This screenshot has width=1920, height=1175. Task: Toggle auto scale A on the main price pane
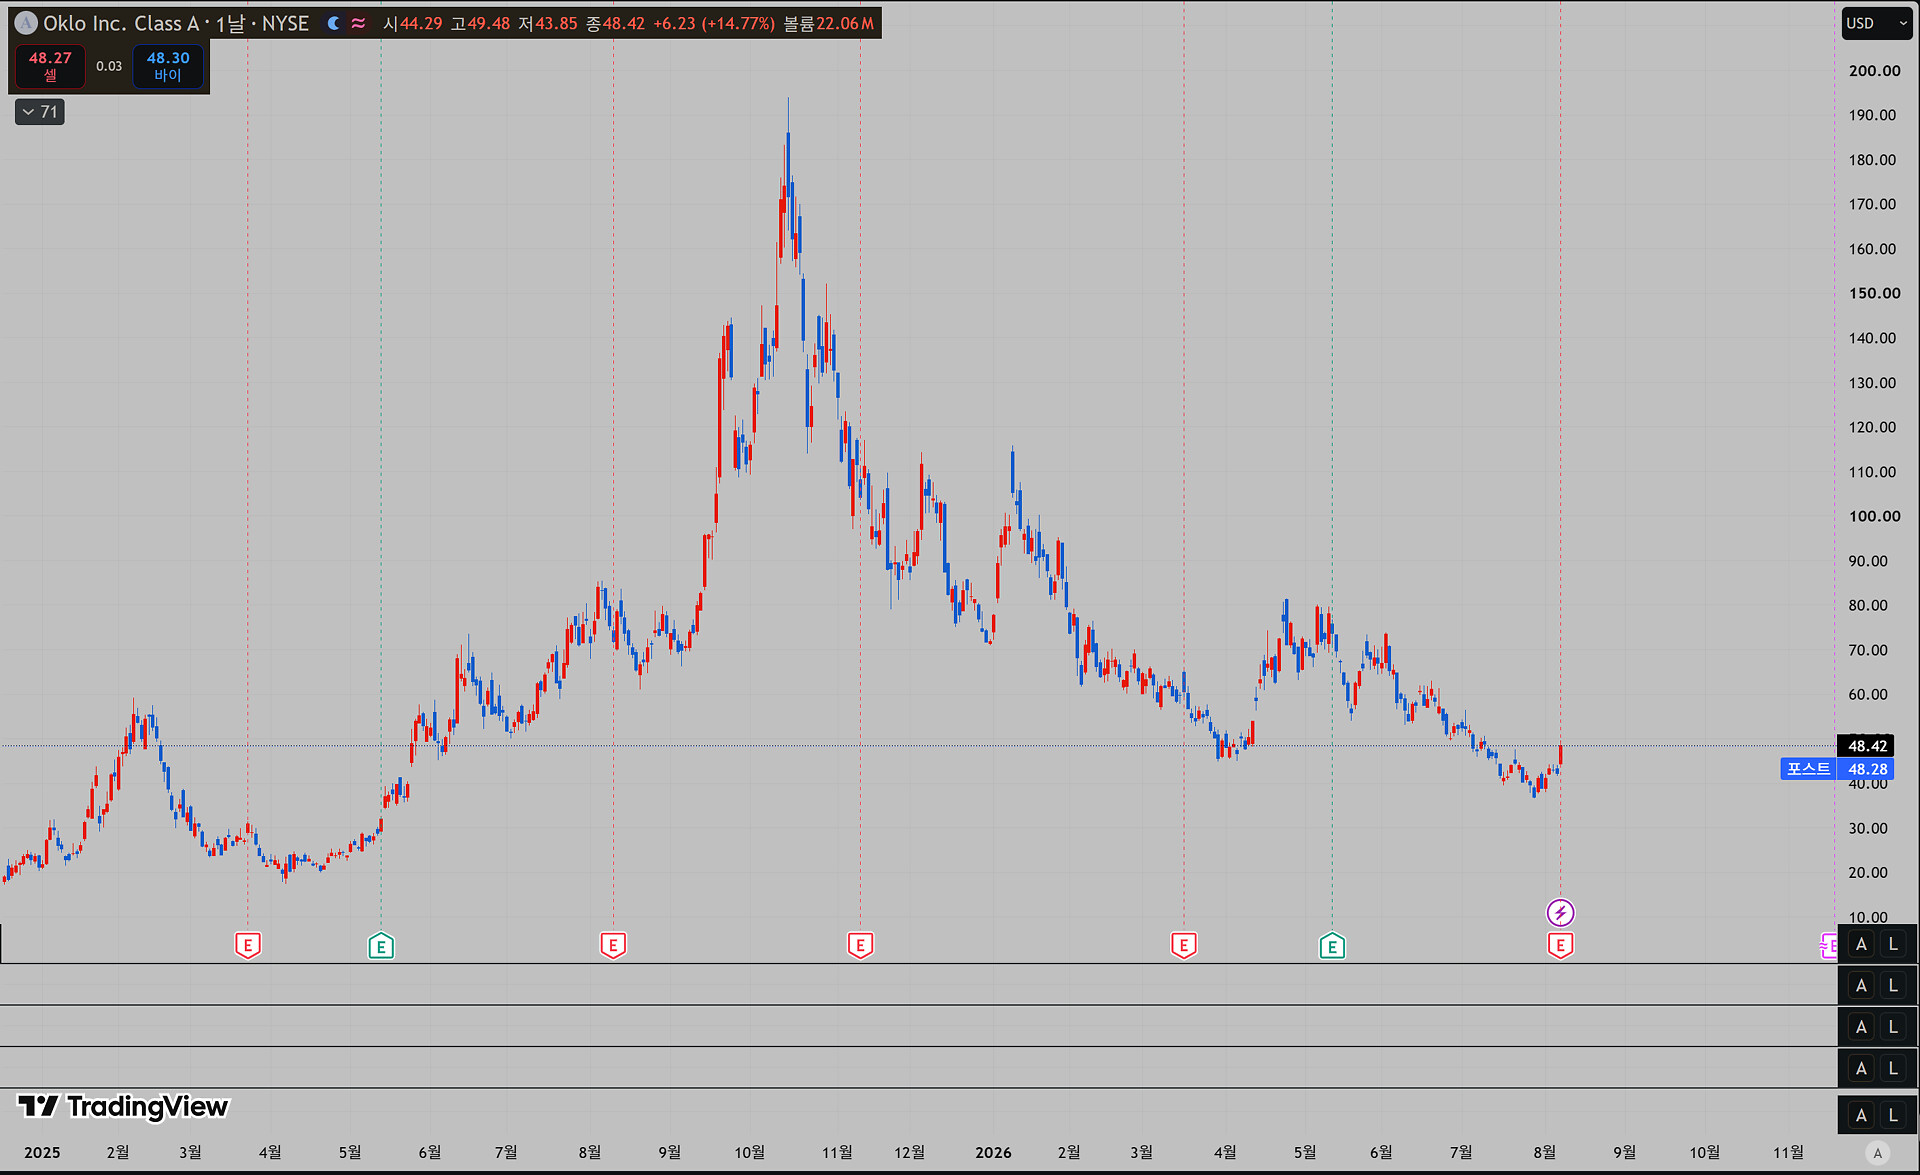pyautogui.click(x=1861, y=944)
